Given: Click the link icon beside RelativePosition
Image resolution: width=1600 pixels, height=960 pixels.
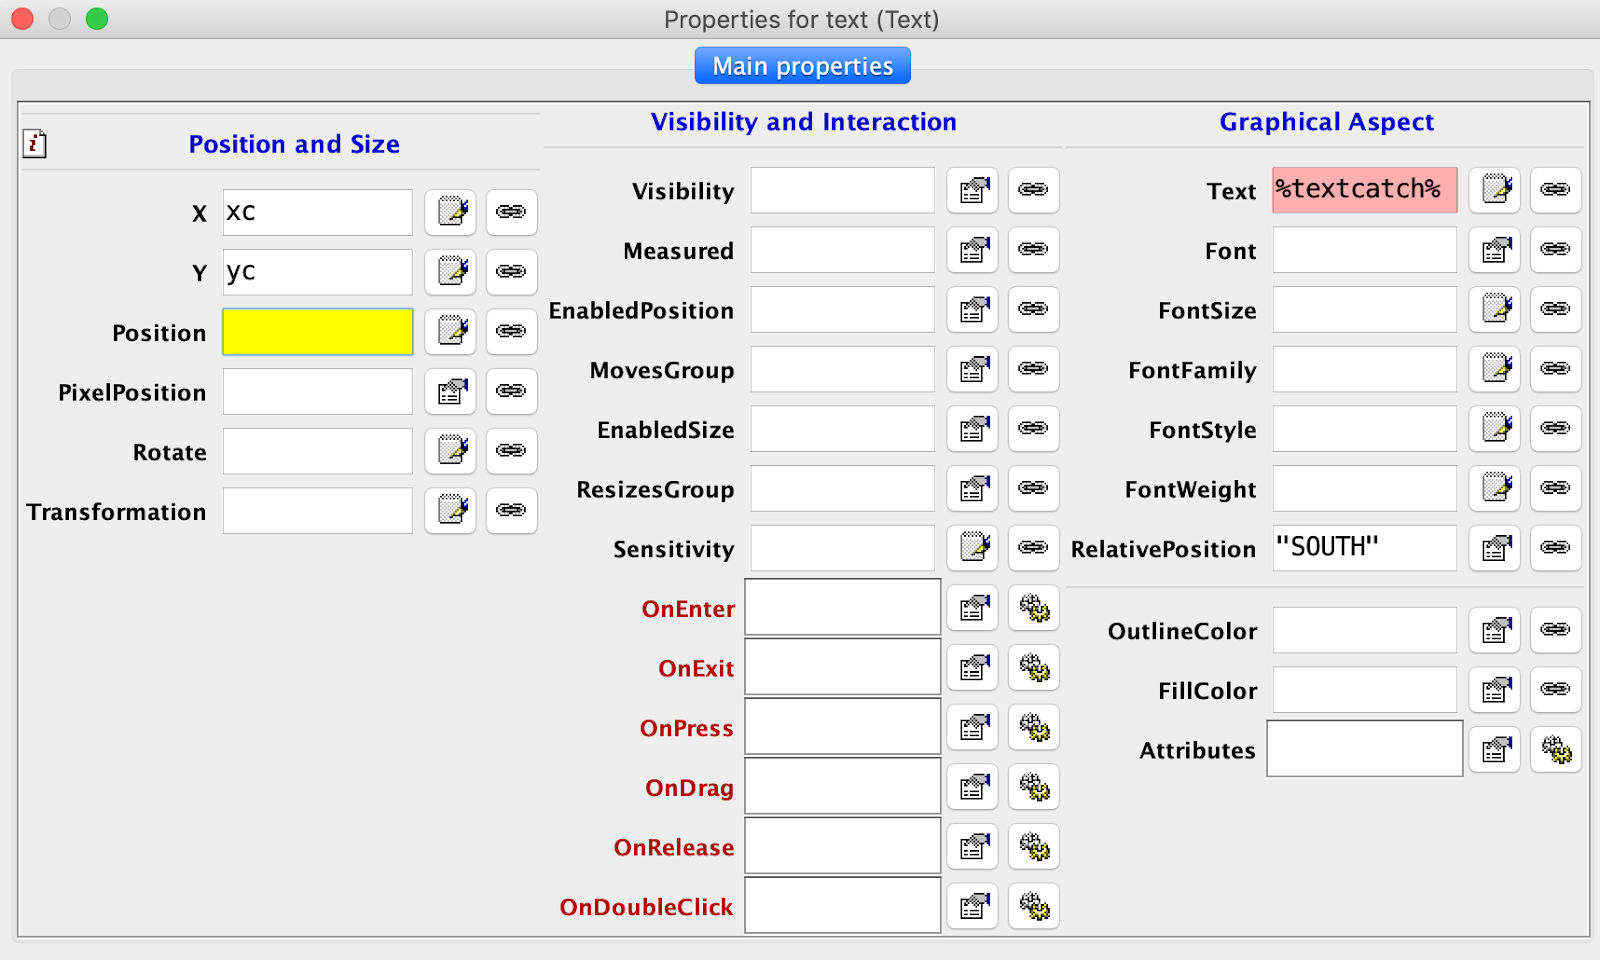Looking at the screenshot, I should tap(1555, 548).
